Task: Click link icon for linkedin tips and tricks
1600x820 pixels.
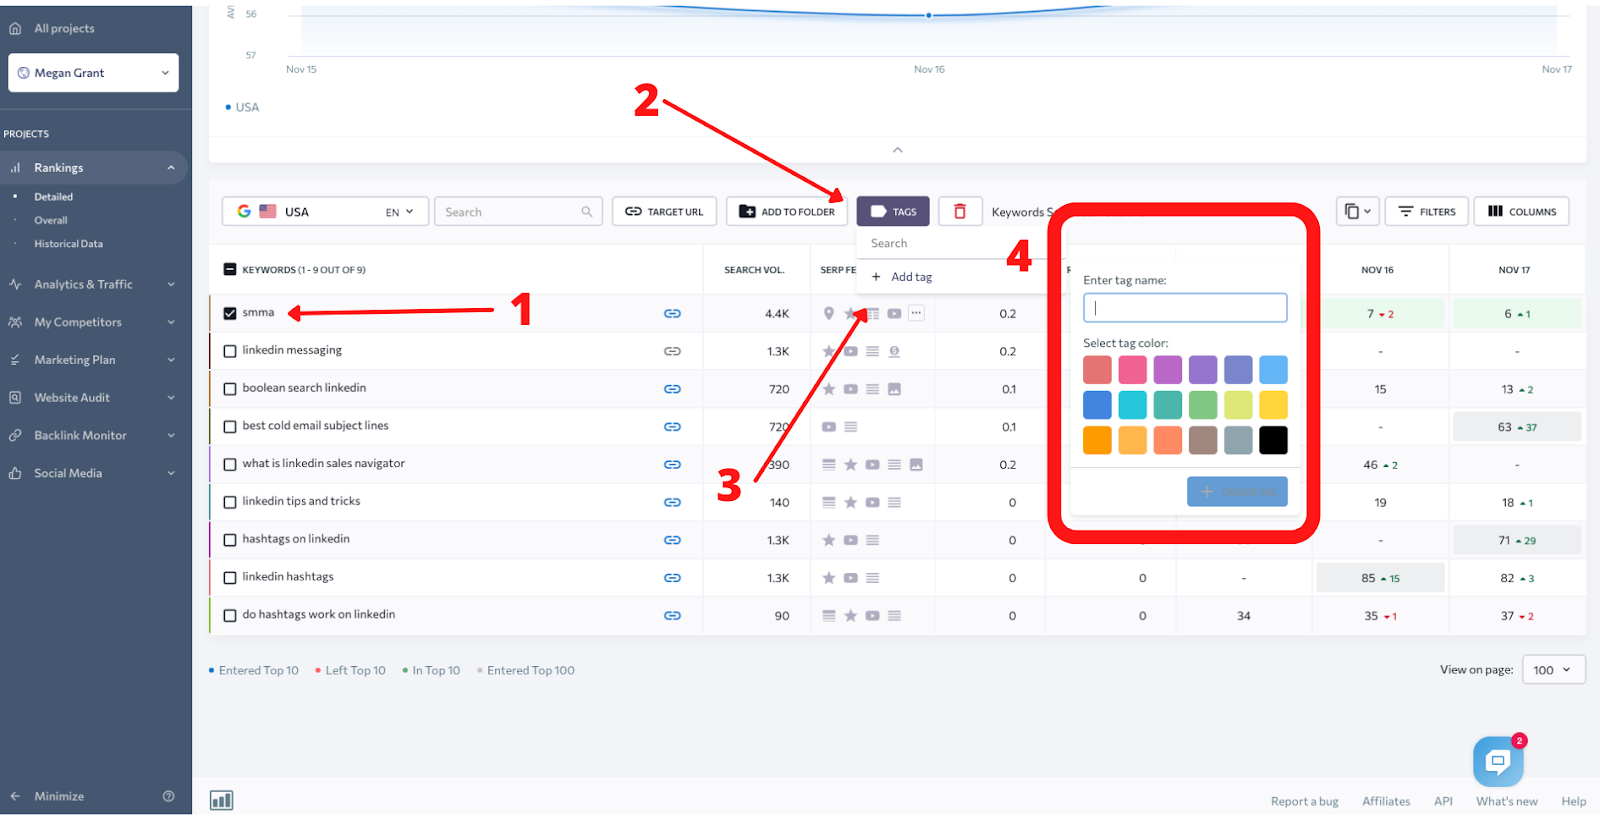Action: [672, 502]
